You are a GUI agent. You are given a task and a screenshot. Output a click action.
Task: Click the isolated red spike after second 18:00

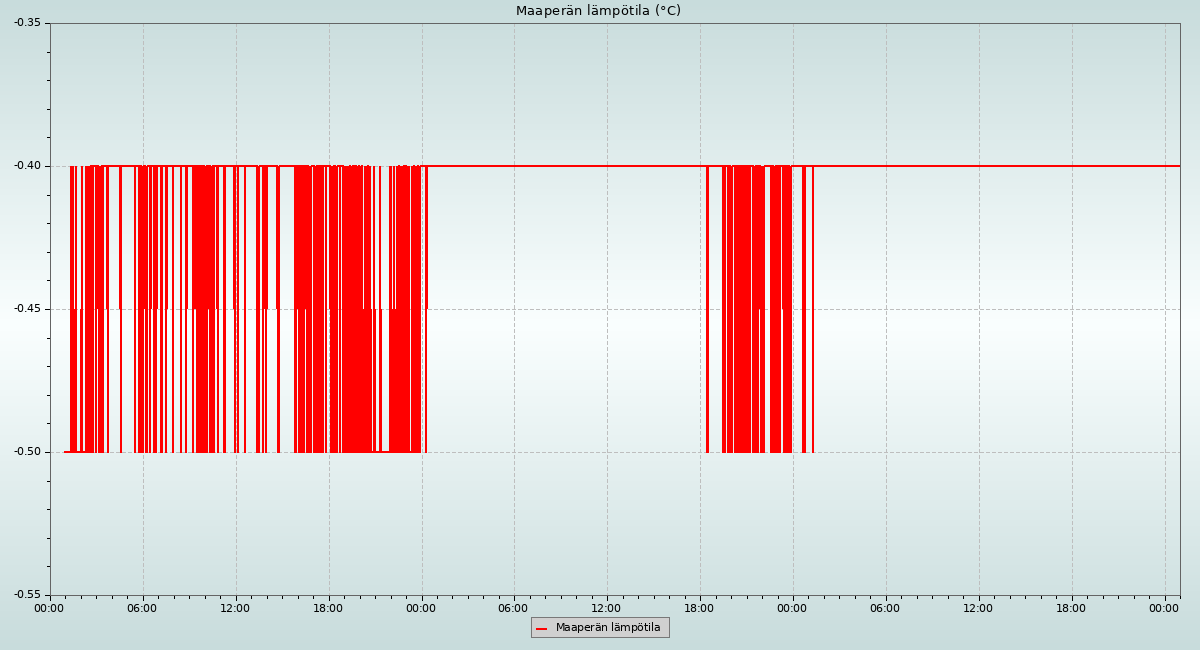[x=707, y=310]
